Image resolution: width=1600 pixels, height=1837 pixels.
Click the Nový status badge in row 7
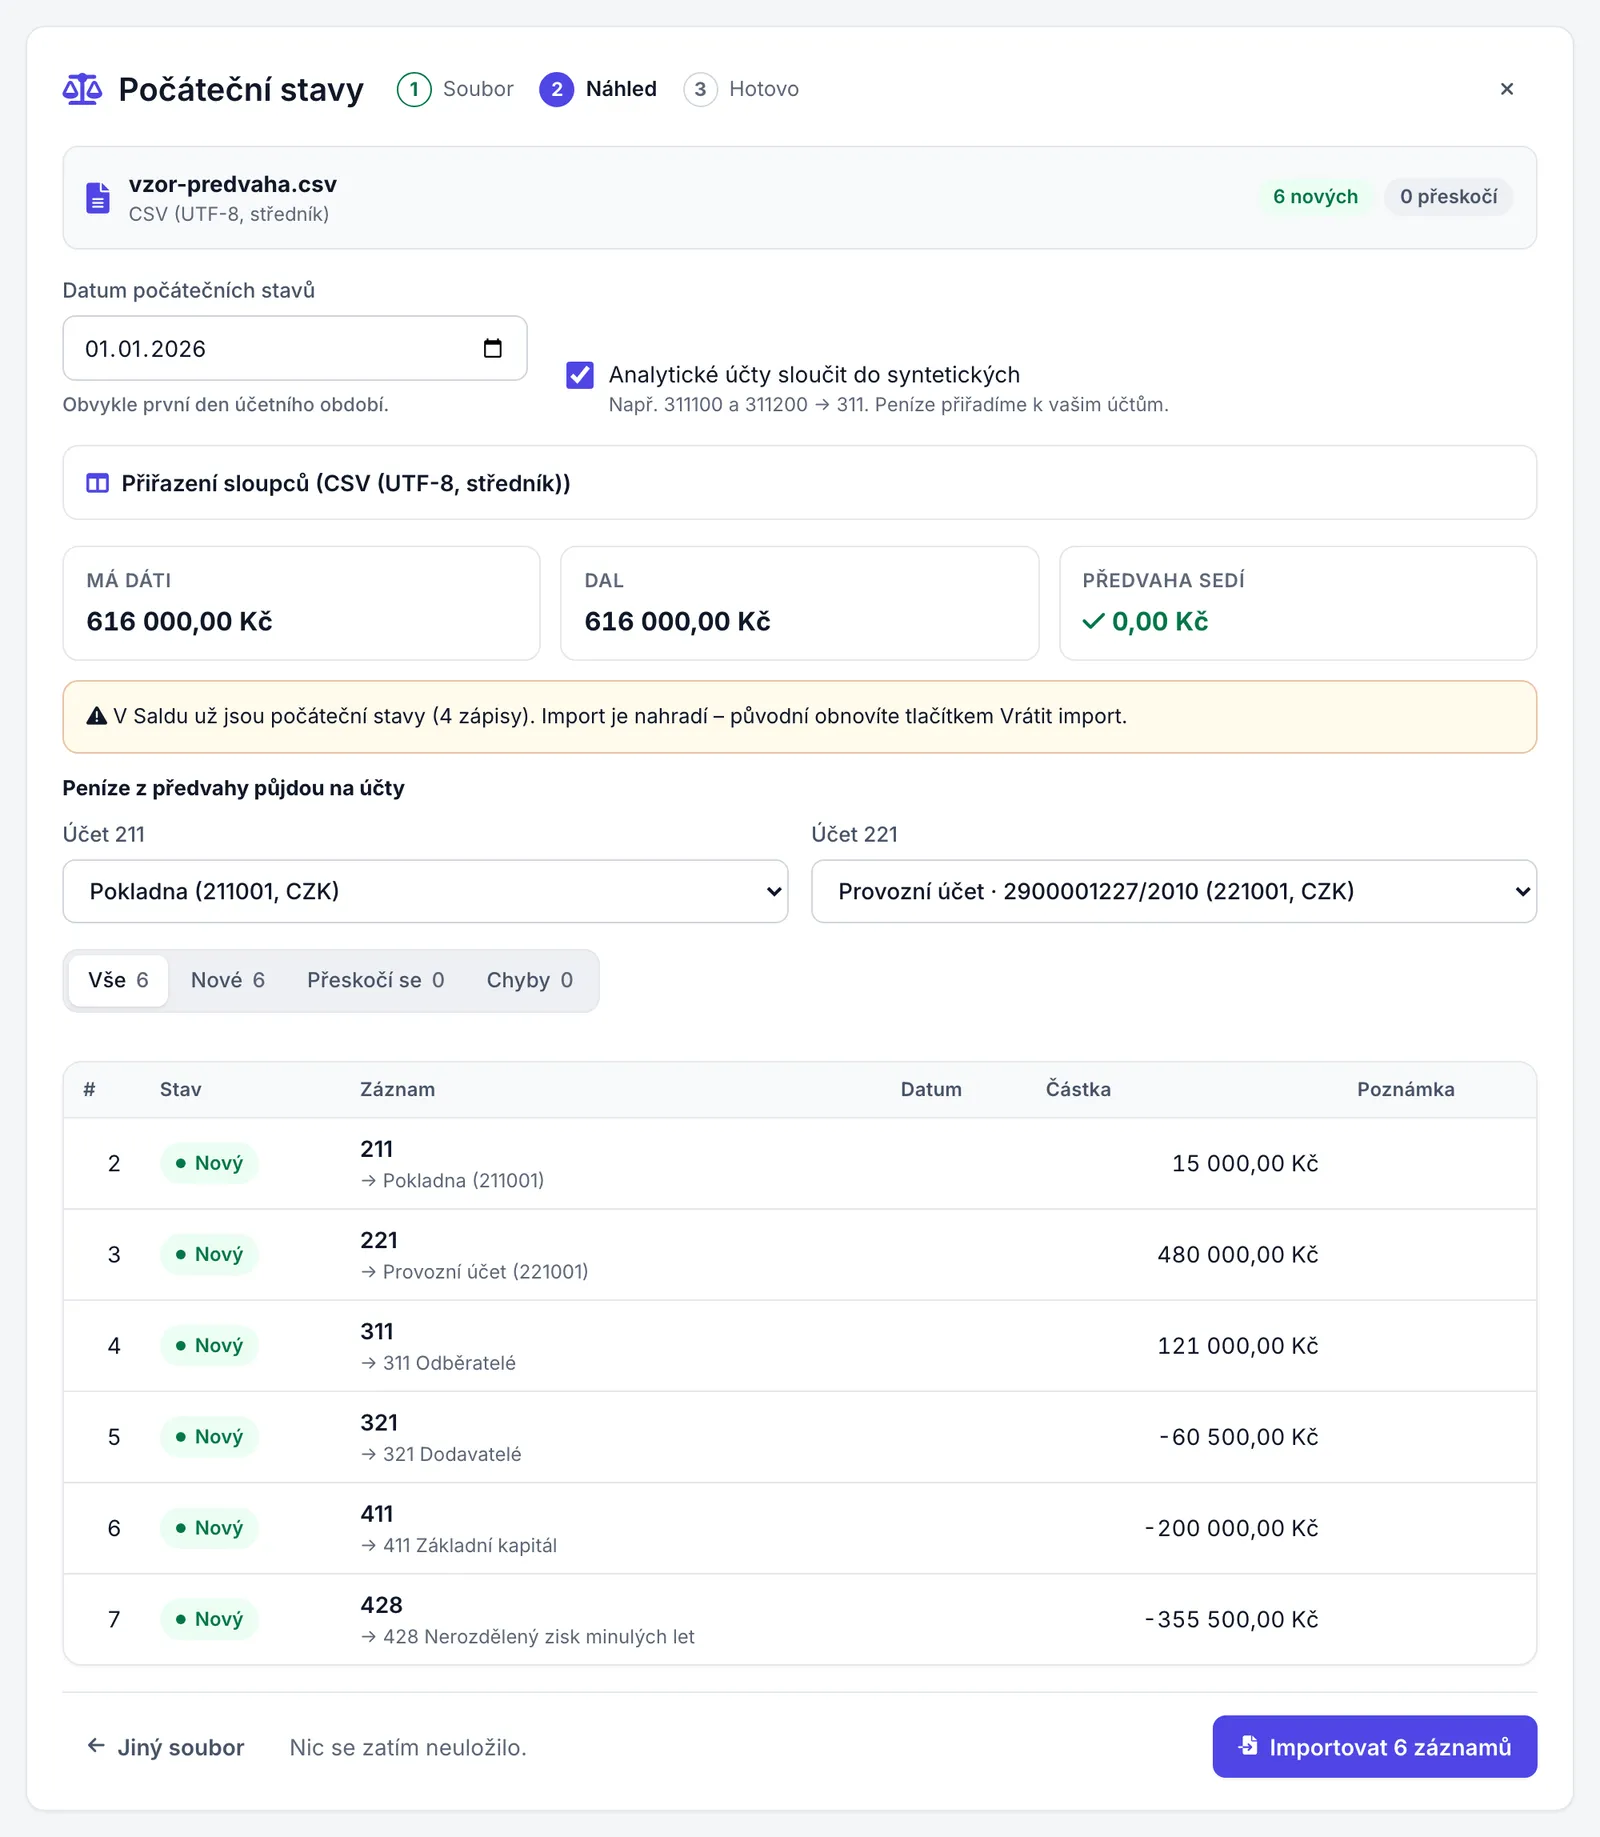[x=209, y=1619]
